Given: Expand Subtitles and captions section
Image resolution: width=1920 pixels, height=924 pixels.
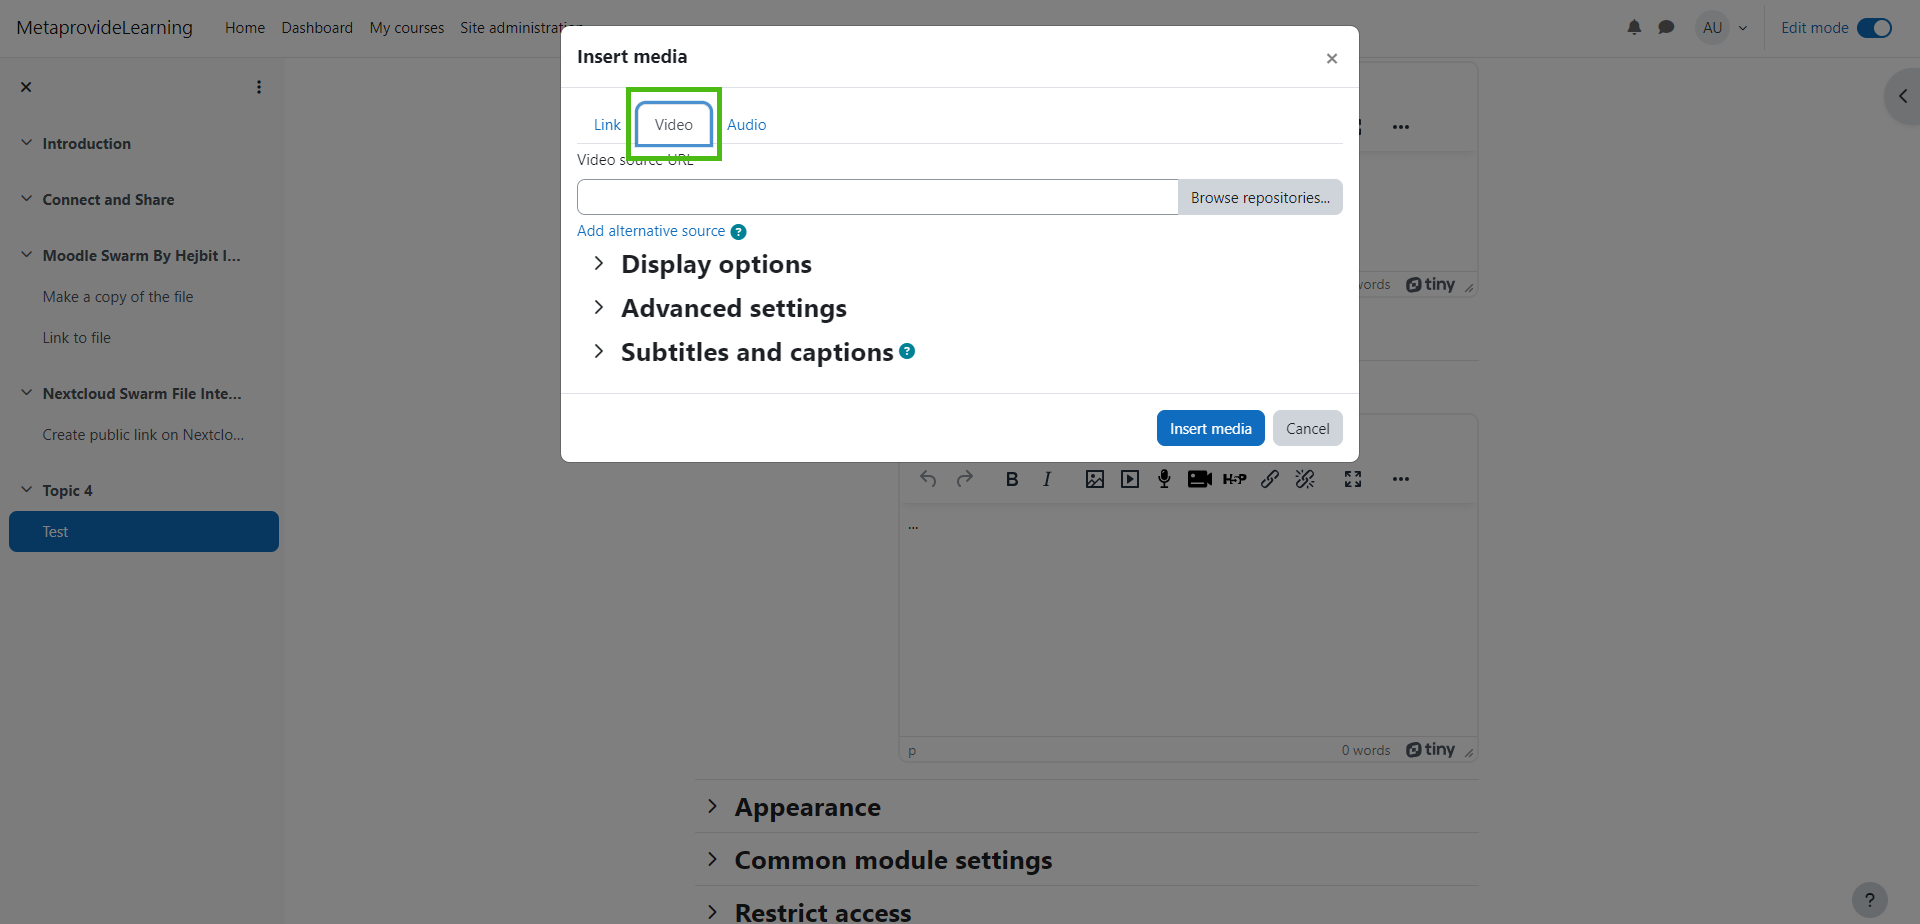Looking at the screenshot, I should click(755, 353).
